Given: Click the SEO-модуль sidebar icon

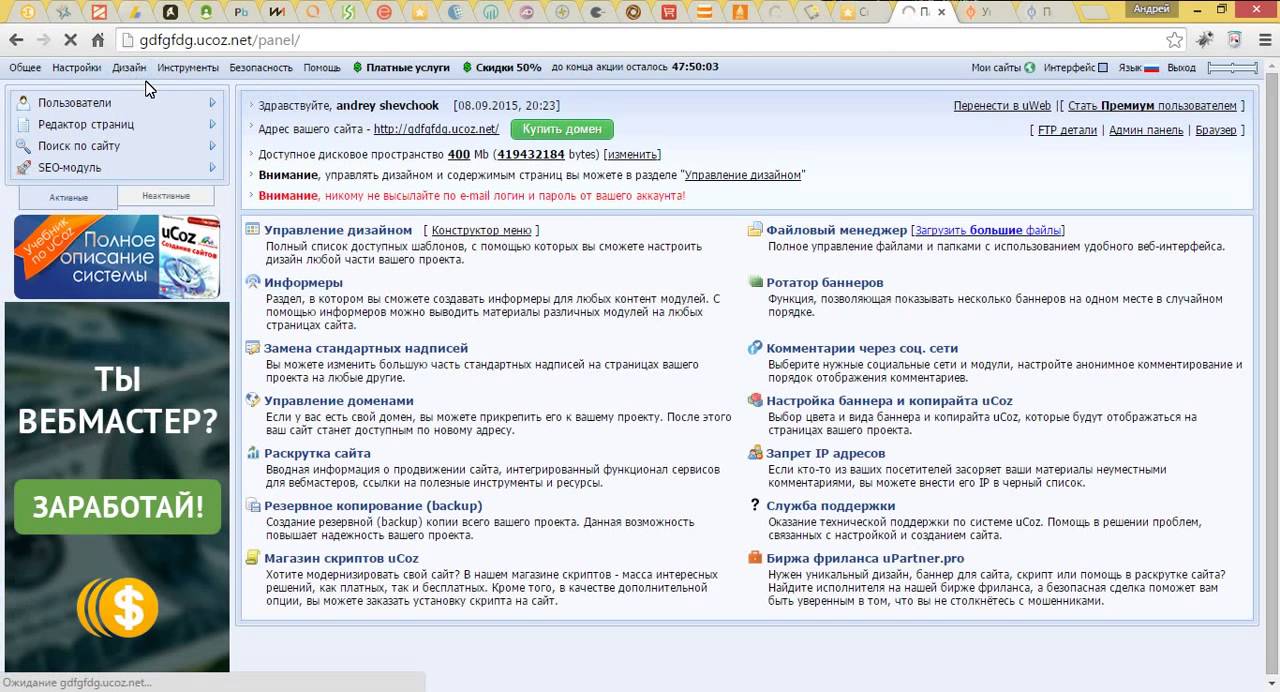Looking at the screenshot, I should pos(24,168).
